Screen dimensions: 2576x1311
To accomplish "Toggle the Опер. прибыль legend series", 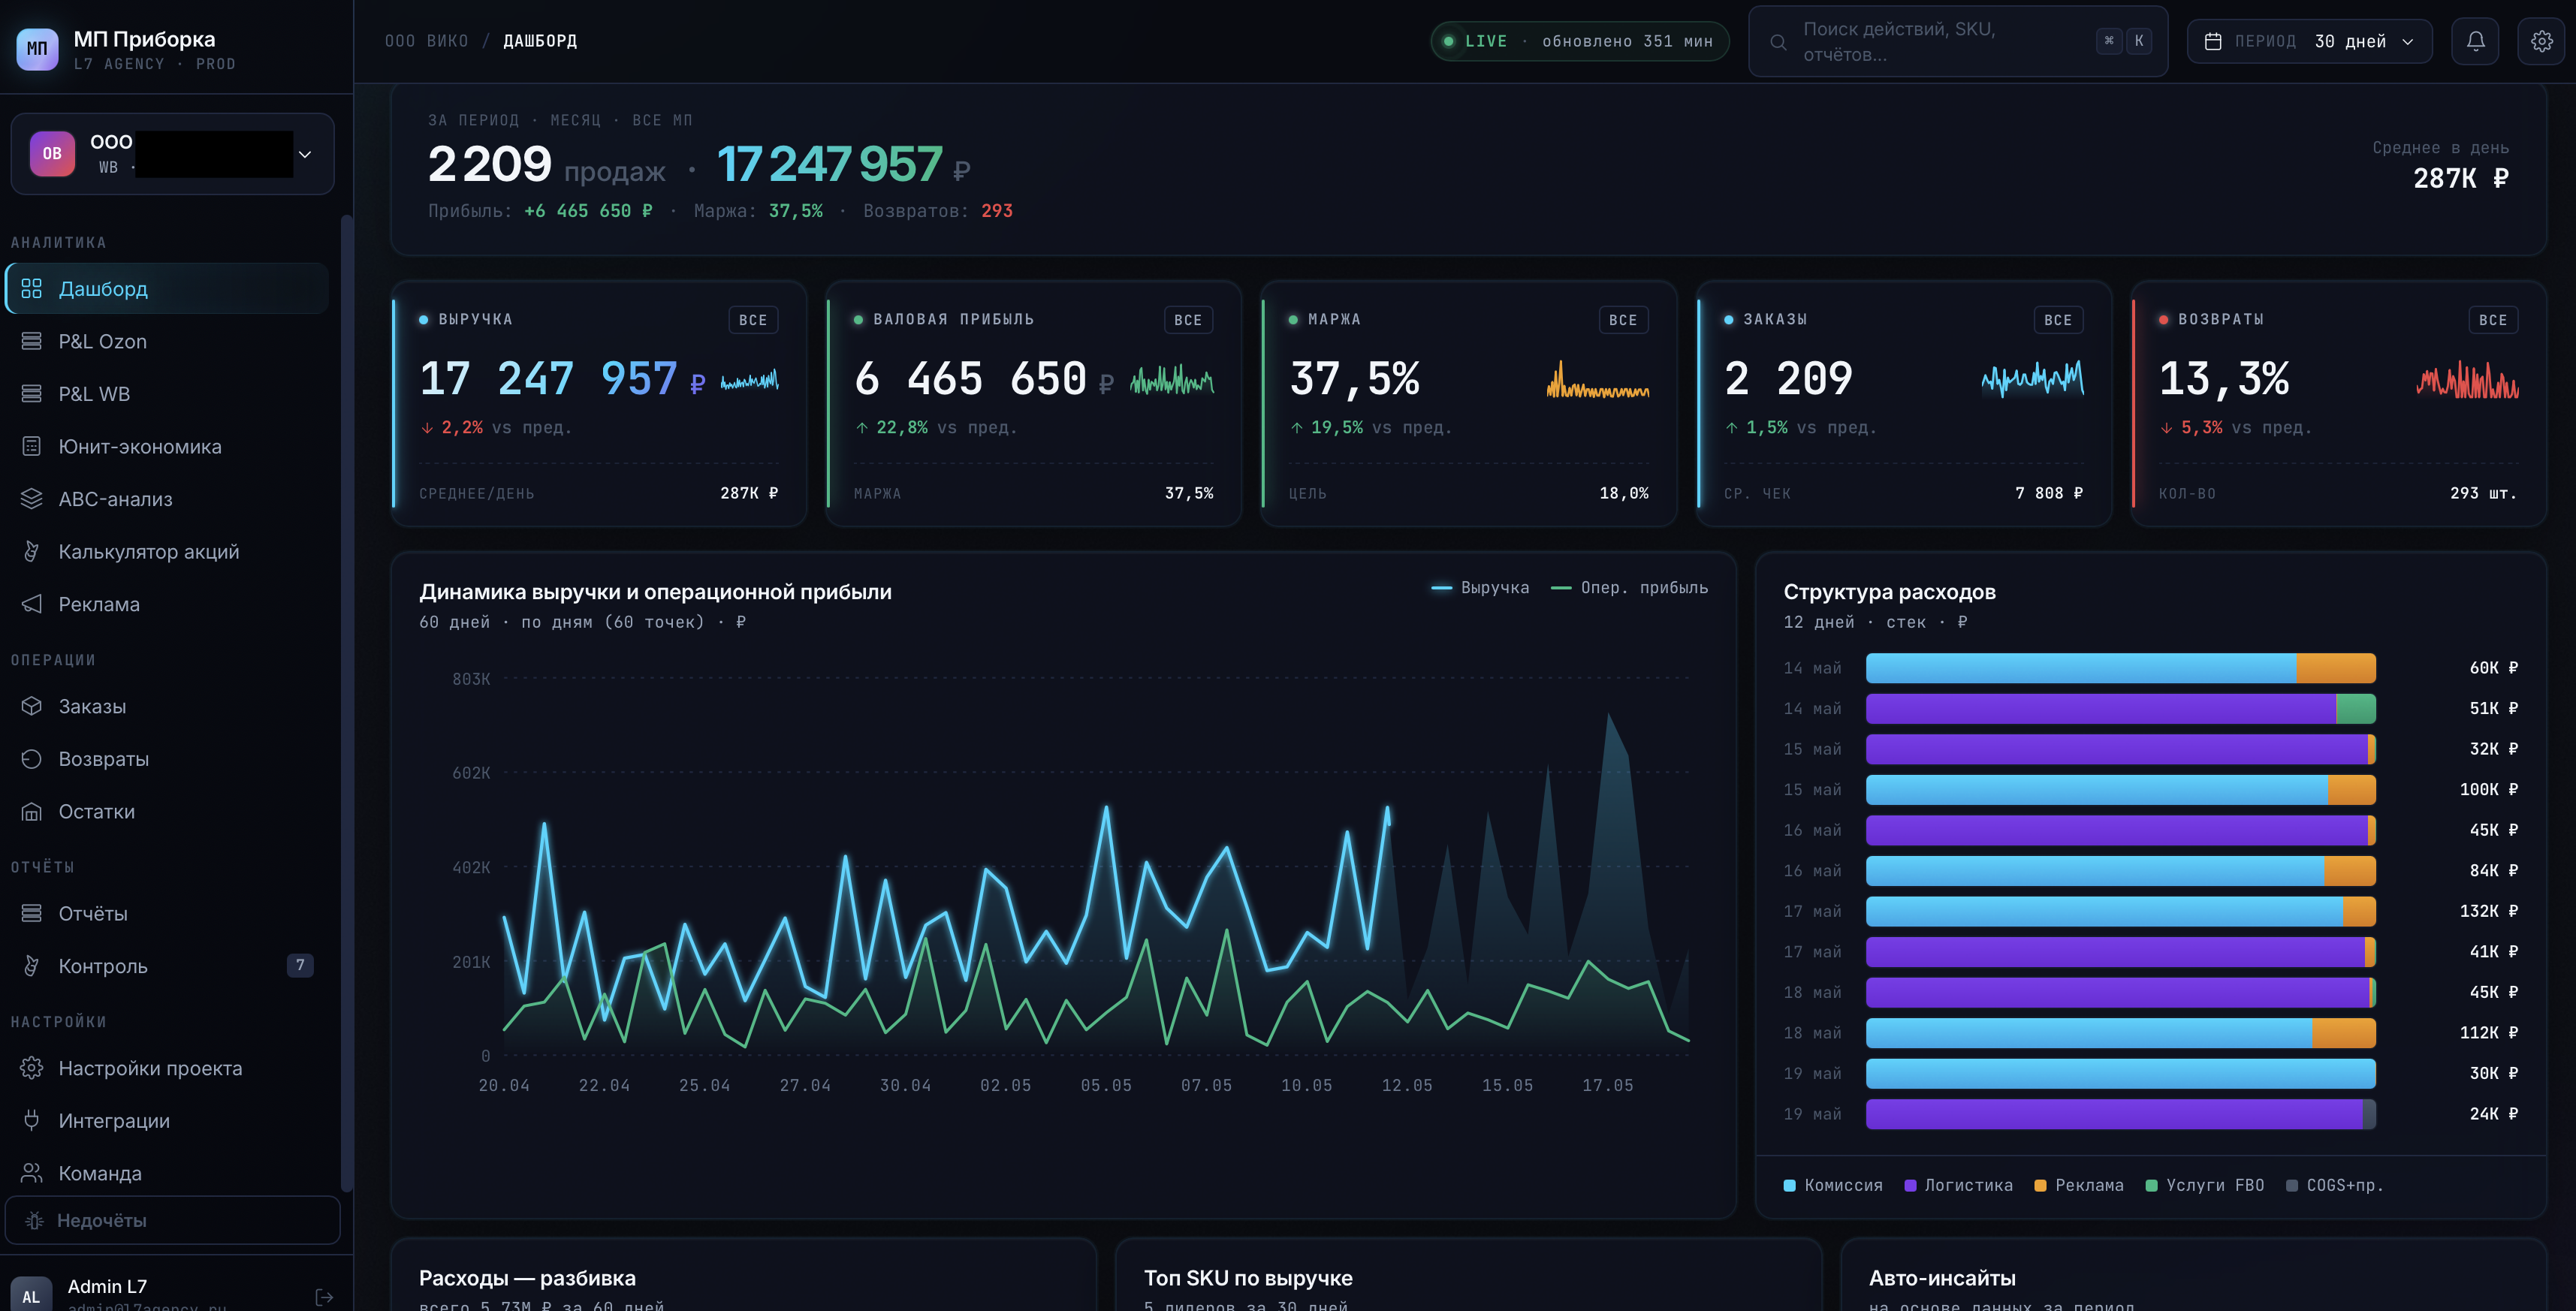I will pos(1629,587).
